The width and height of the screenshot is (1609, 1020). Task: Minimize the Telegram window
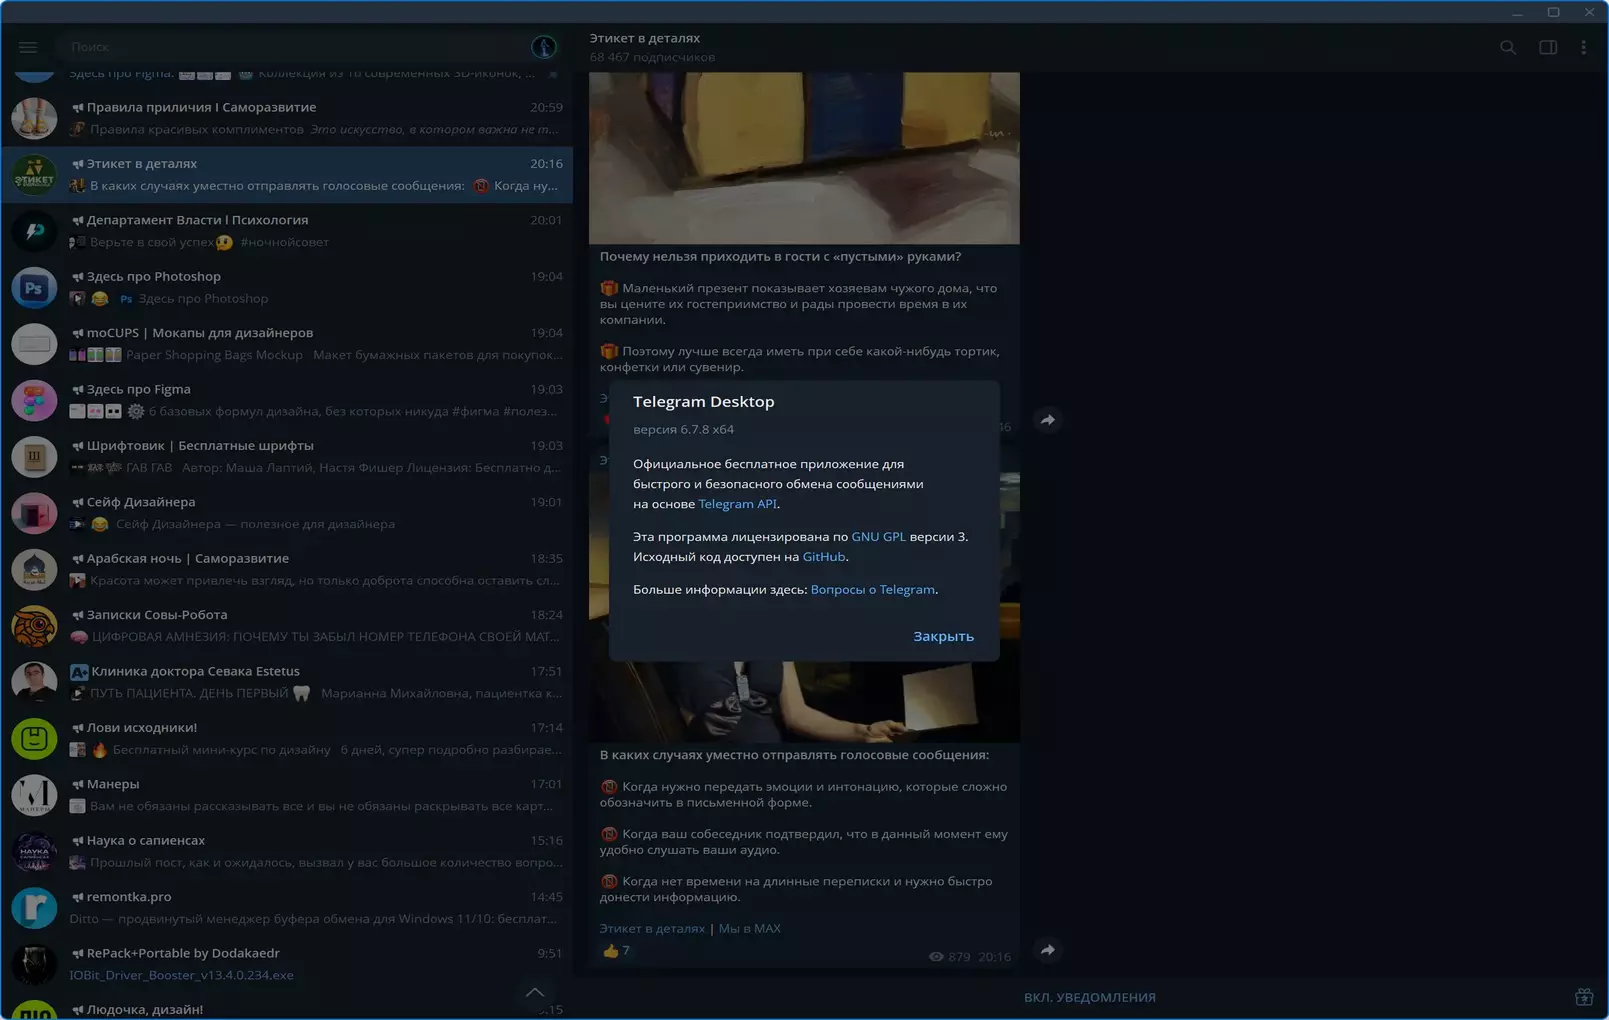1517,12
